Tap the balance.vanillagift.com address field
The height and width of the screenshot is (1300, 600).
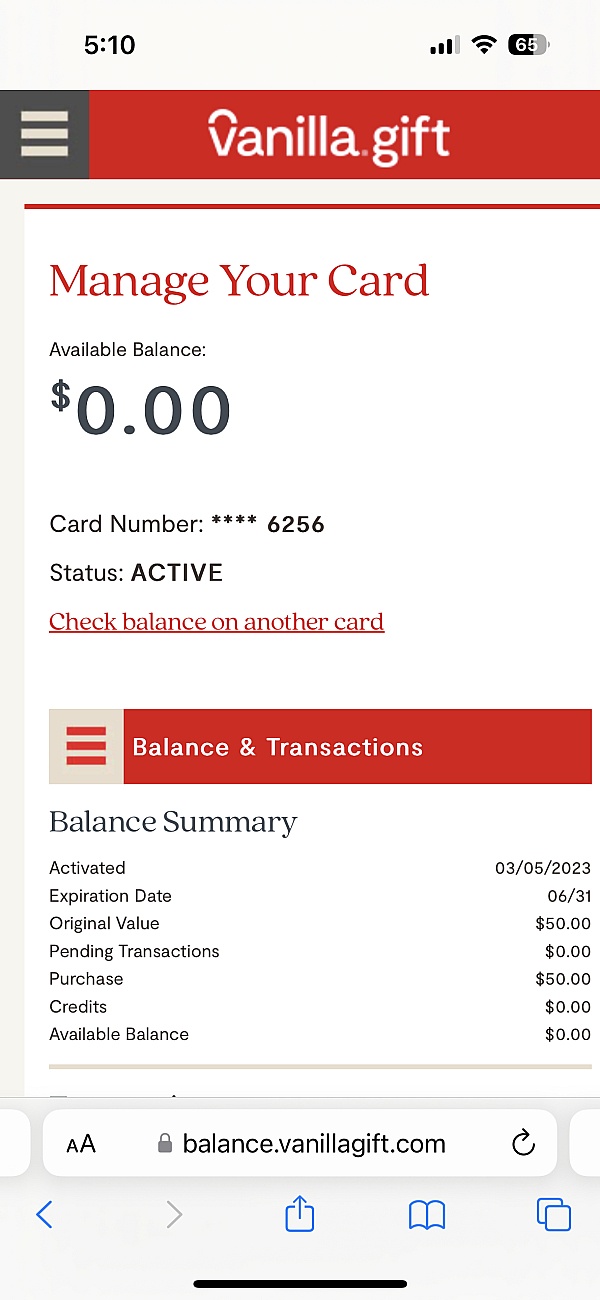coord(313,1144)
